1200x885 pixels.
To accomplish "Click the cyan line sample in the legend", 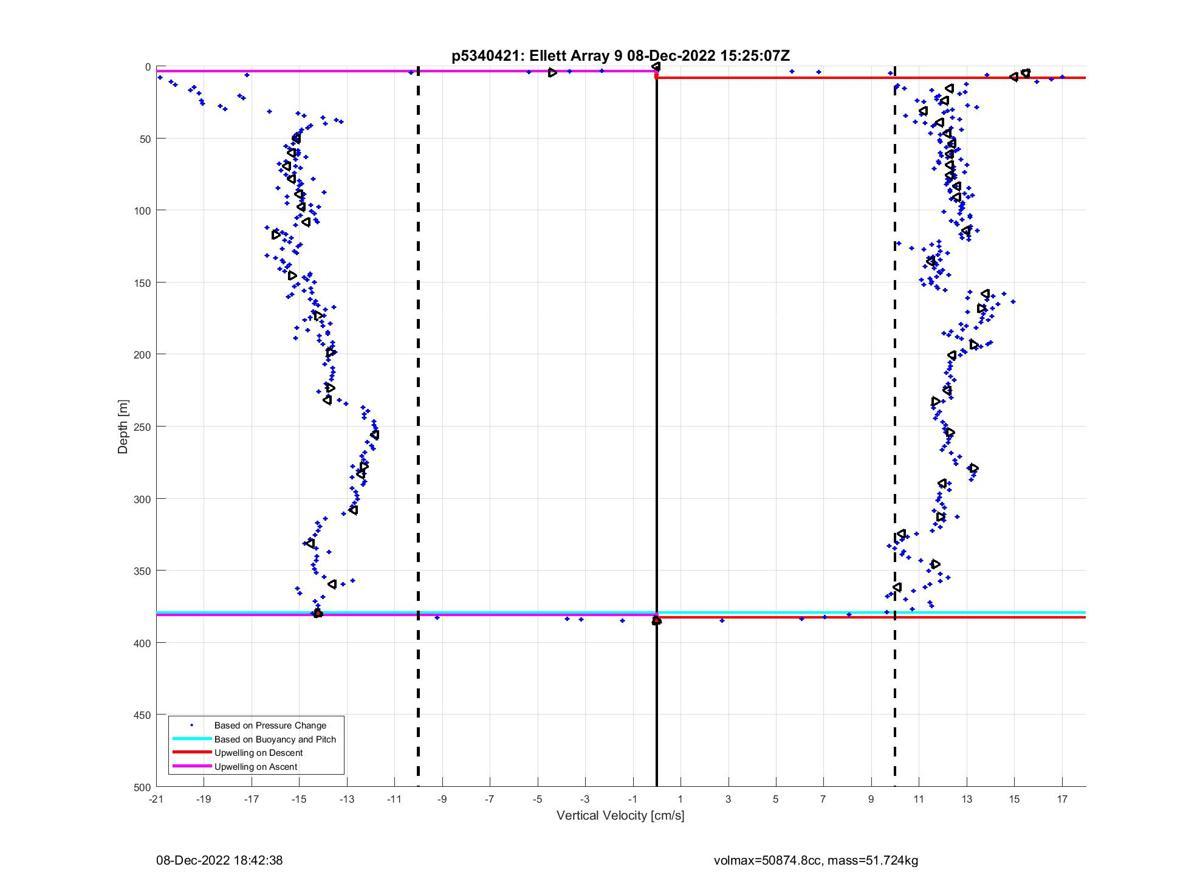I will point(192,739).
